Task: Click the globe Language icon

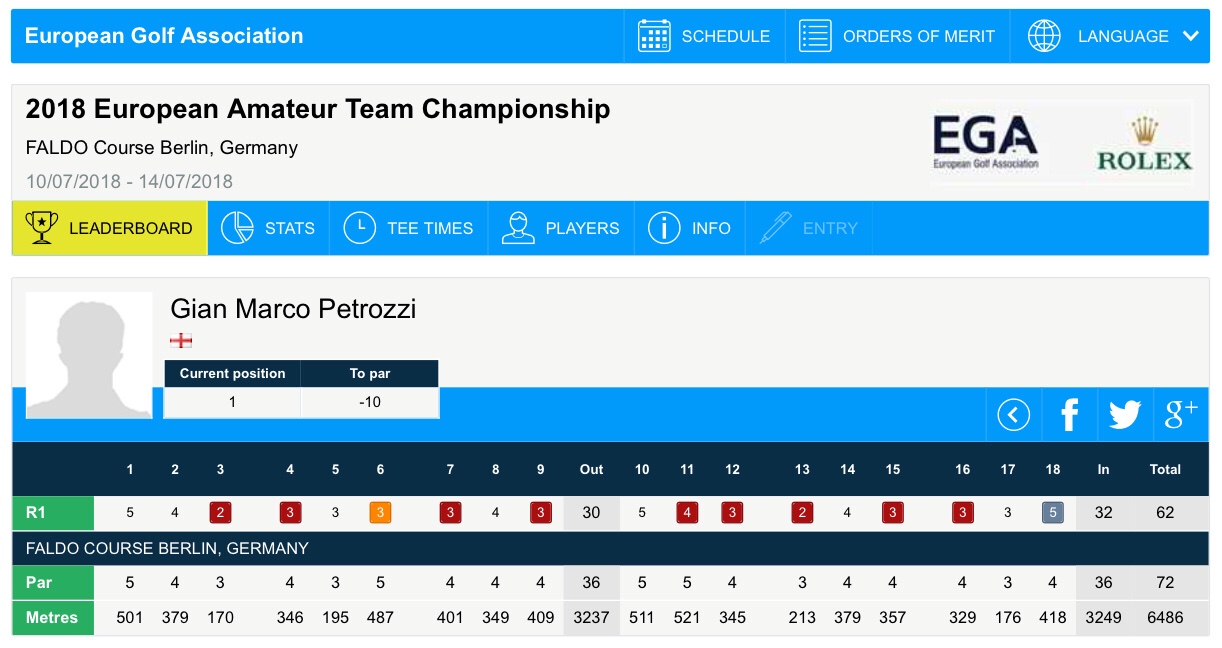Action: tap(1044, 36)
